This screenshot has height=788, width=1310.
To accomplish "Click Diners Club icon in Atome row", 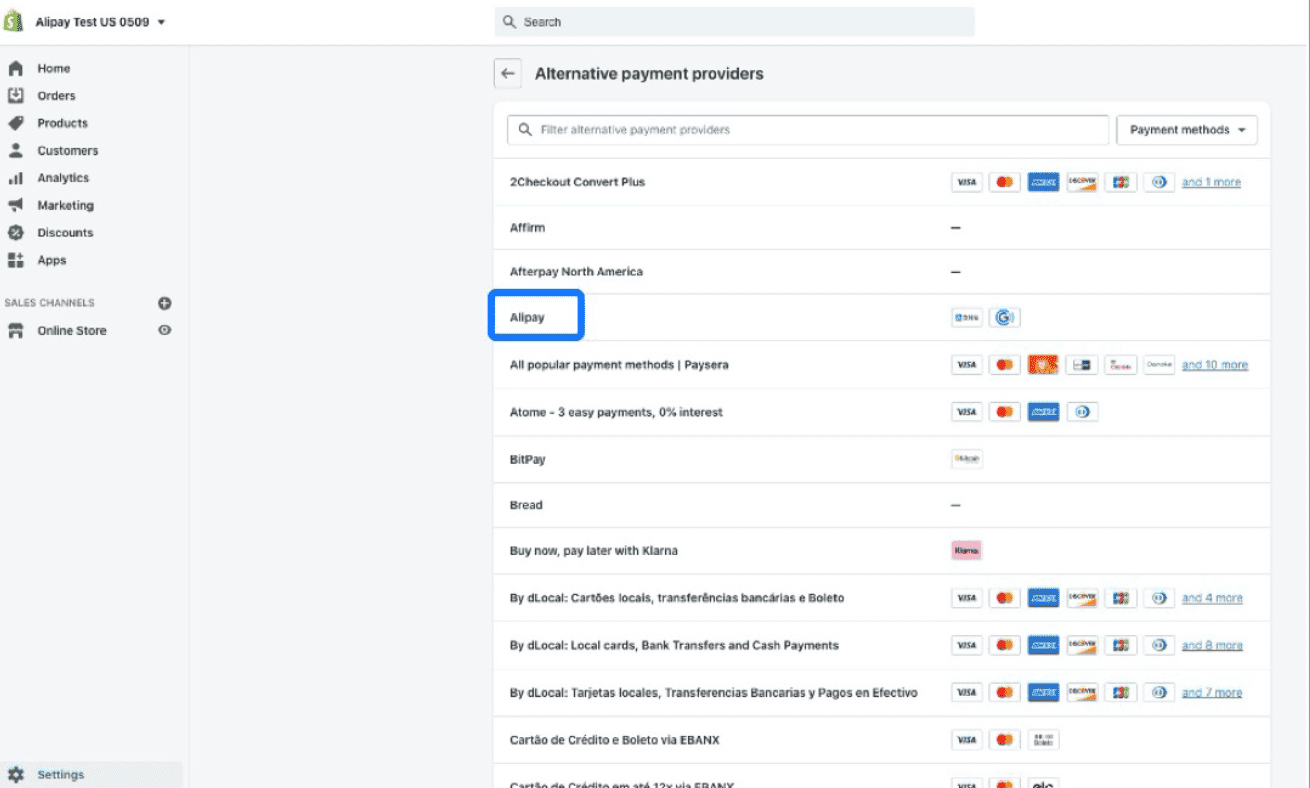I will point(1082,412).
